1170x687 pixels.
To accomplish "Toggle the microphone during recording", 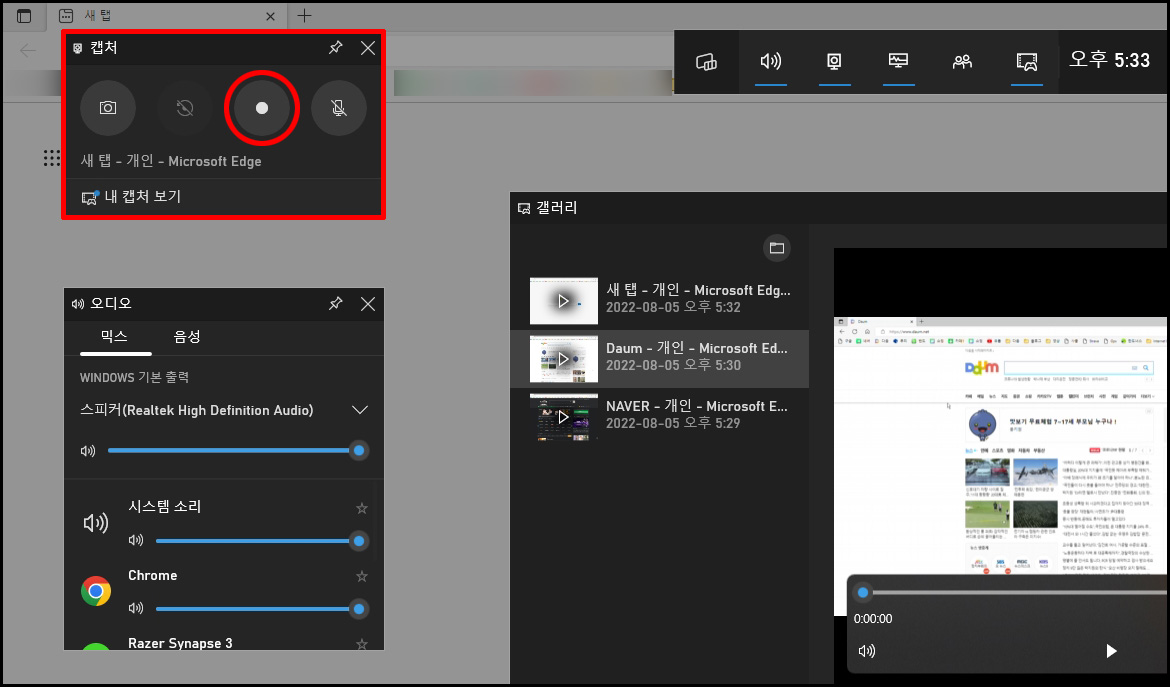I will click(x=339, y=108).
